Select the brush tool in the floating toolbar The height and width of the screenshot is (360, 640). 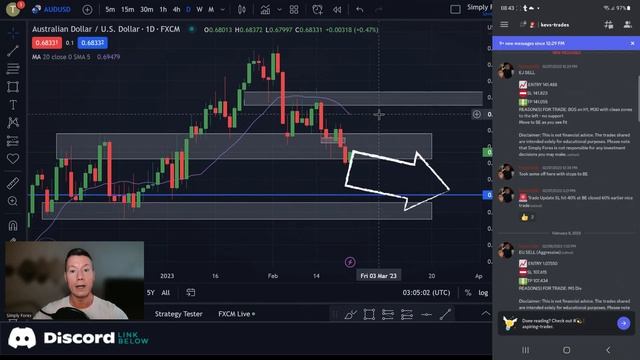350,314
